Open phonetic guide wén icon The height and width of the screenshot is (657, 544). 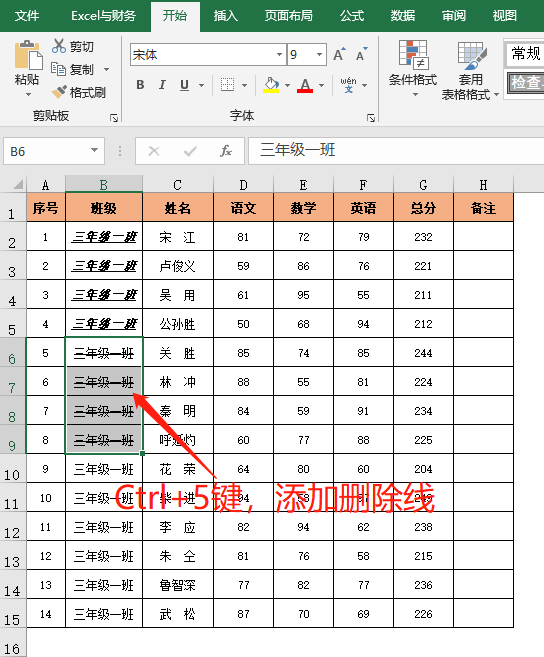(348, 85)
